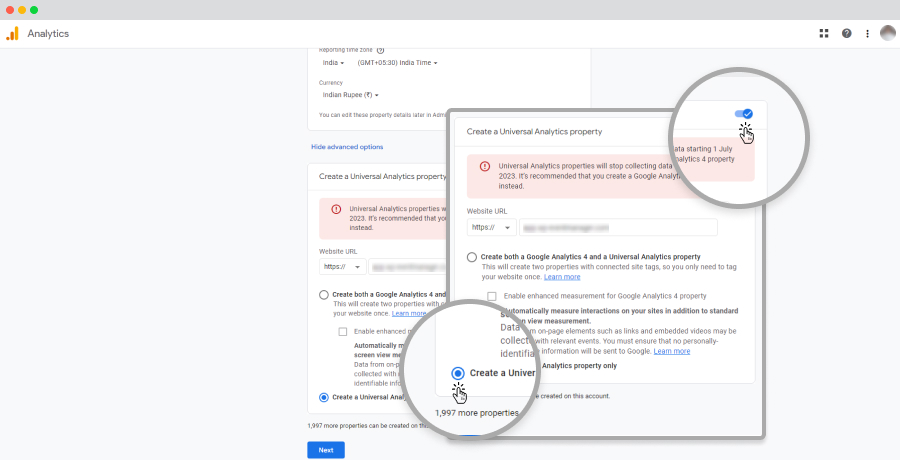This screenshot has height=460, width=900.
Task: Open the Google apps grid icon
Action: 824,33
